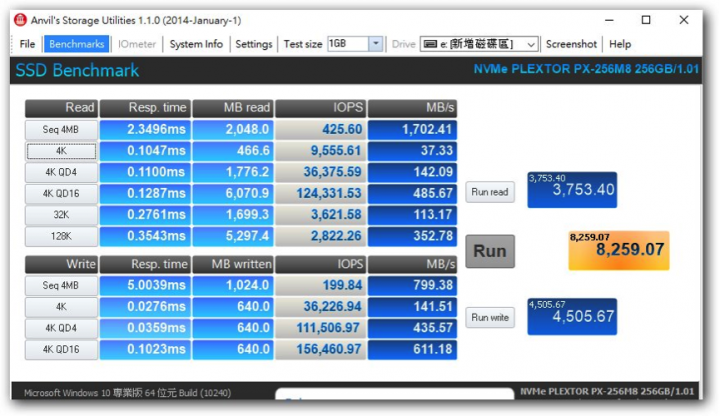This screenshot has height=416, width=720.
Task: Run the Write 4K test button
Action: tap(61, 307)
